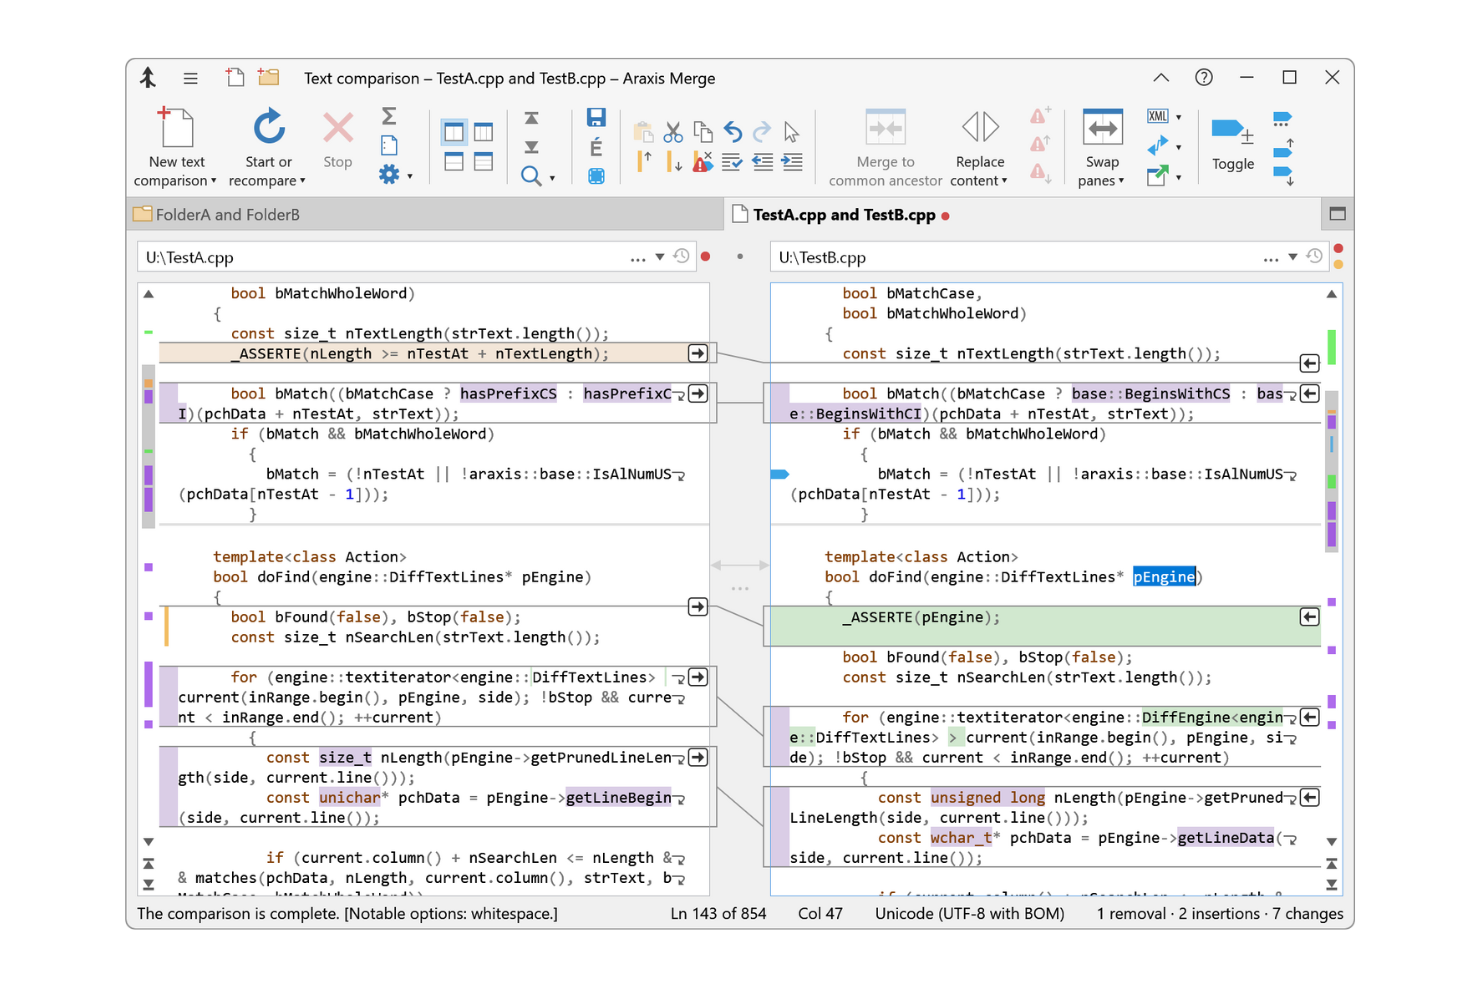
Task: Open Araxis Merge help question icon
Action: click(x=1204, y=77)
